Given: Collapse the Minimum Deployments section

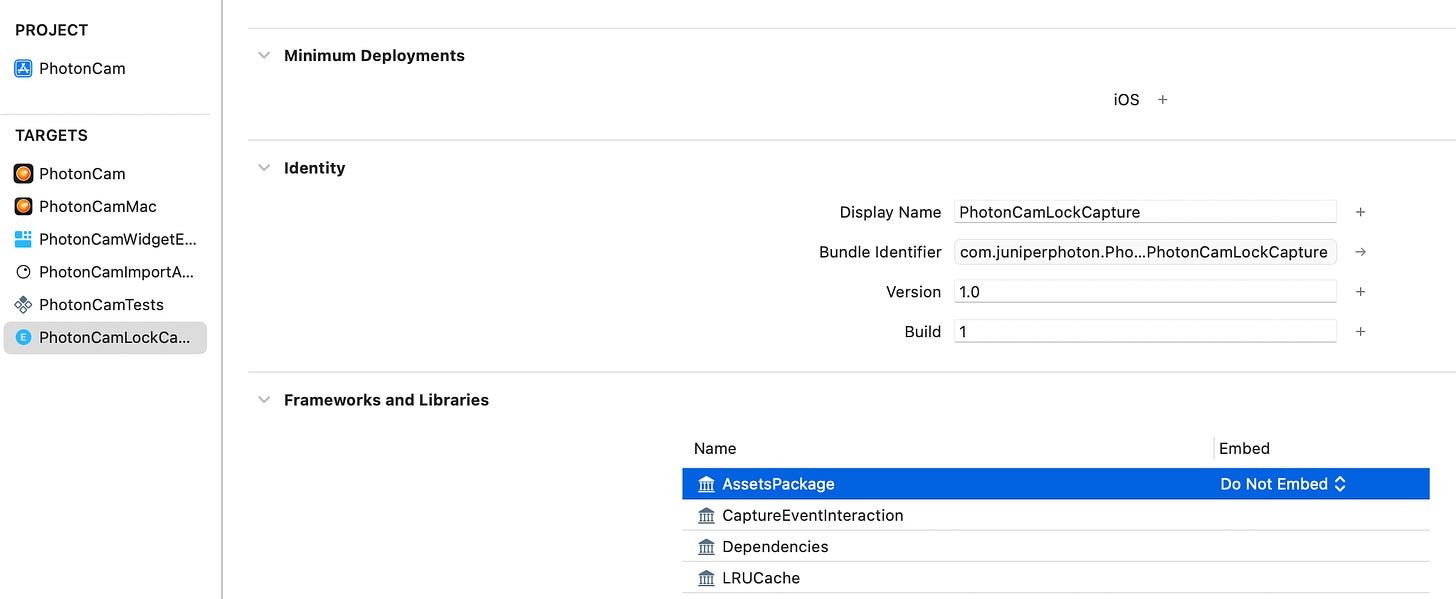Looking at the screenshot, I should pos(264,56).
